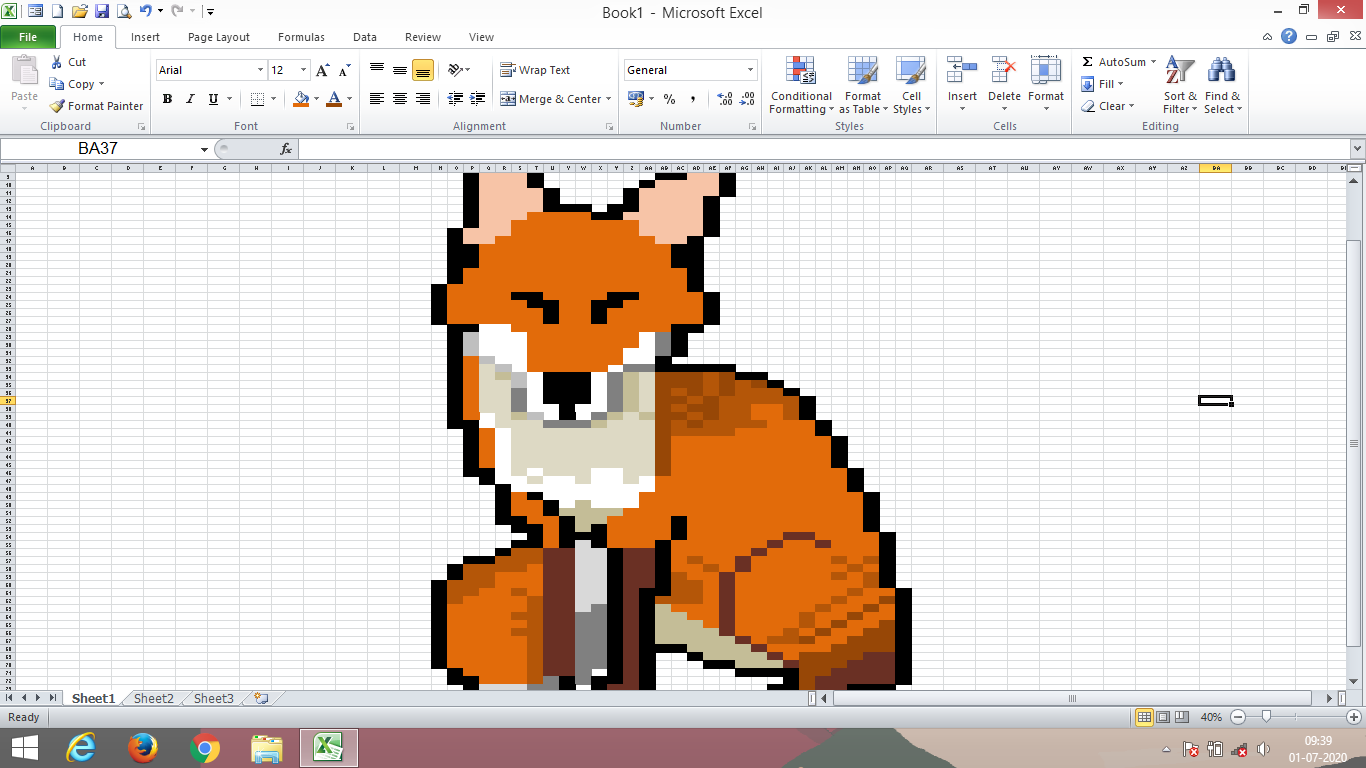Screen dimensions: 1366x768
Task: Open the font size dropdown
Action: coord(303,70)
